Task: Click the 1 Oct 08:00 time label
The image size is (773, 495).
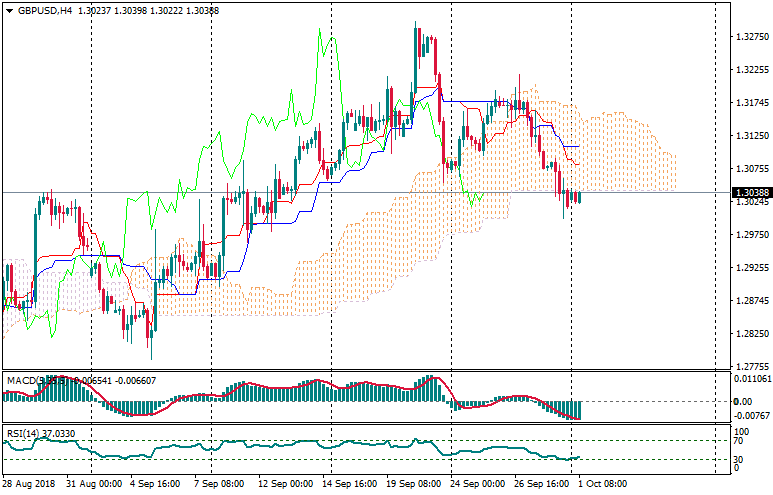Action: click(602, 483)
